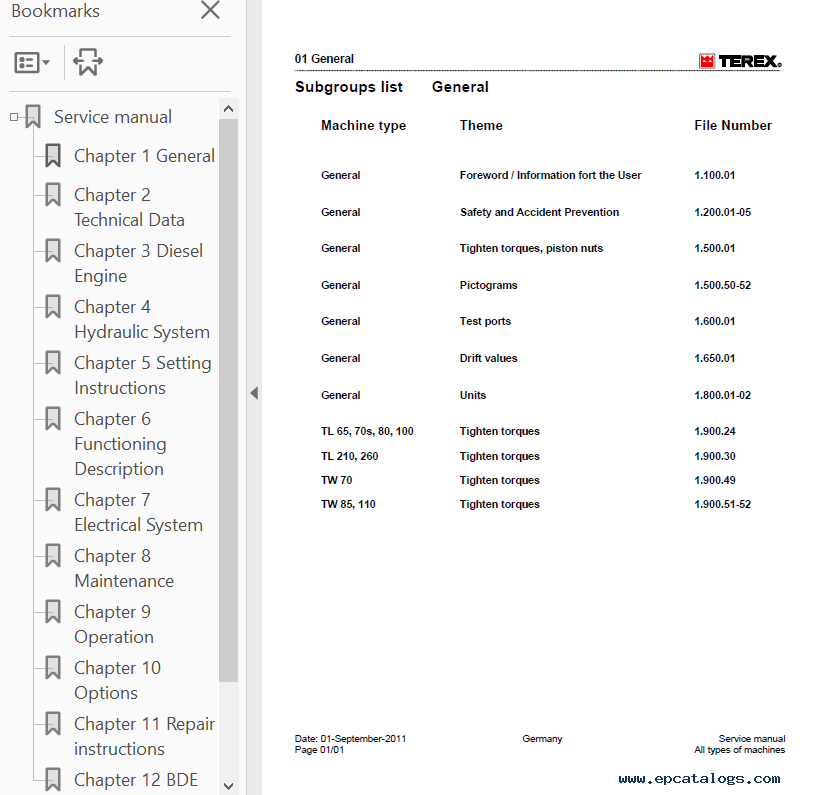831x795 pixels.
Task: Click file number 1.900.24
Action: click(714, 431)
